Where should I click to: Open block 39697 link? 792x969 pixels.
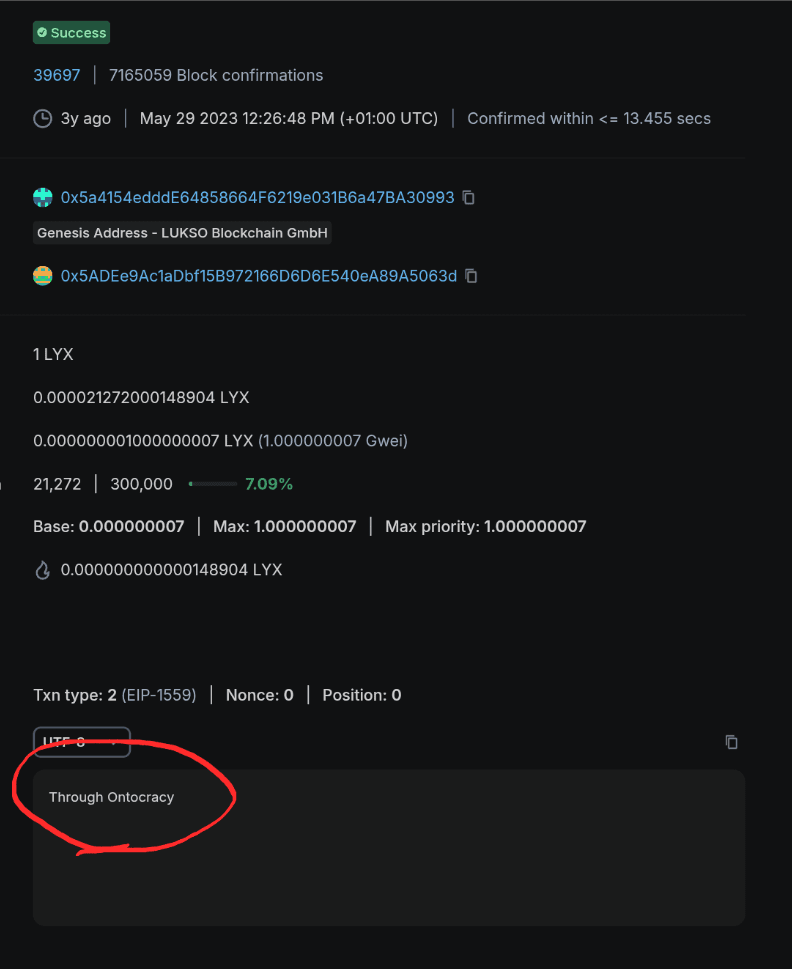click(57, 75)
